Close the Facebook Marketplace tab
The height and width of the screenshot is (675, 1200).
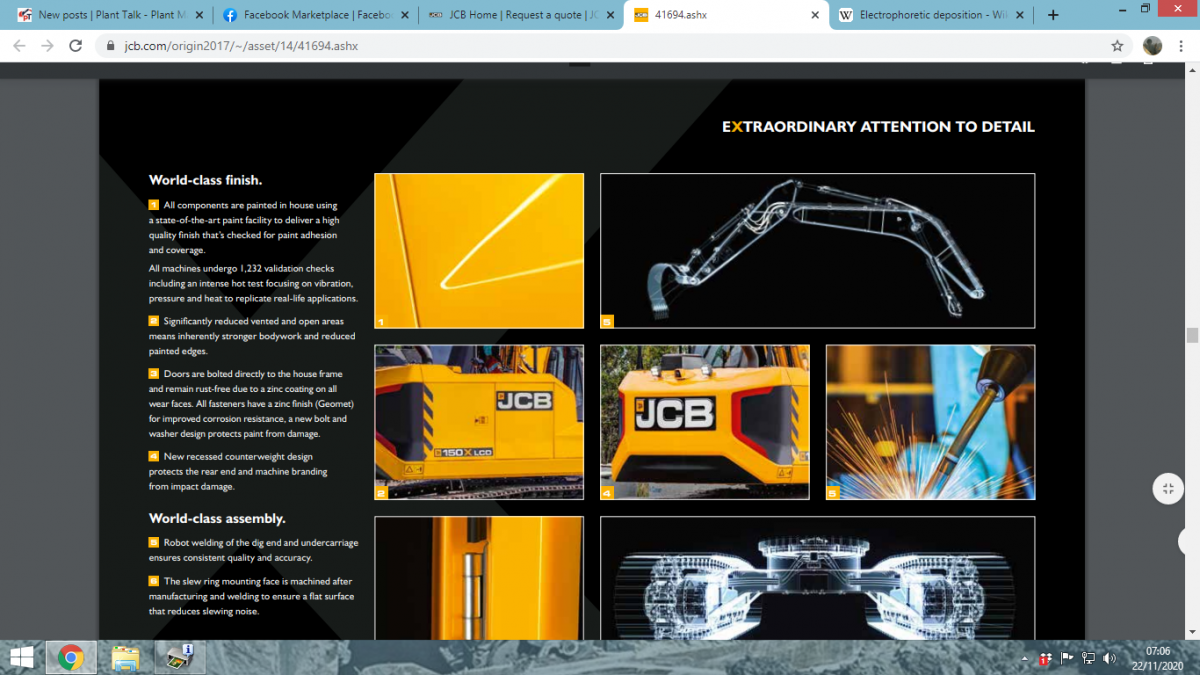coord(404,16)
